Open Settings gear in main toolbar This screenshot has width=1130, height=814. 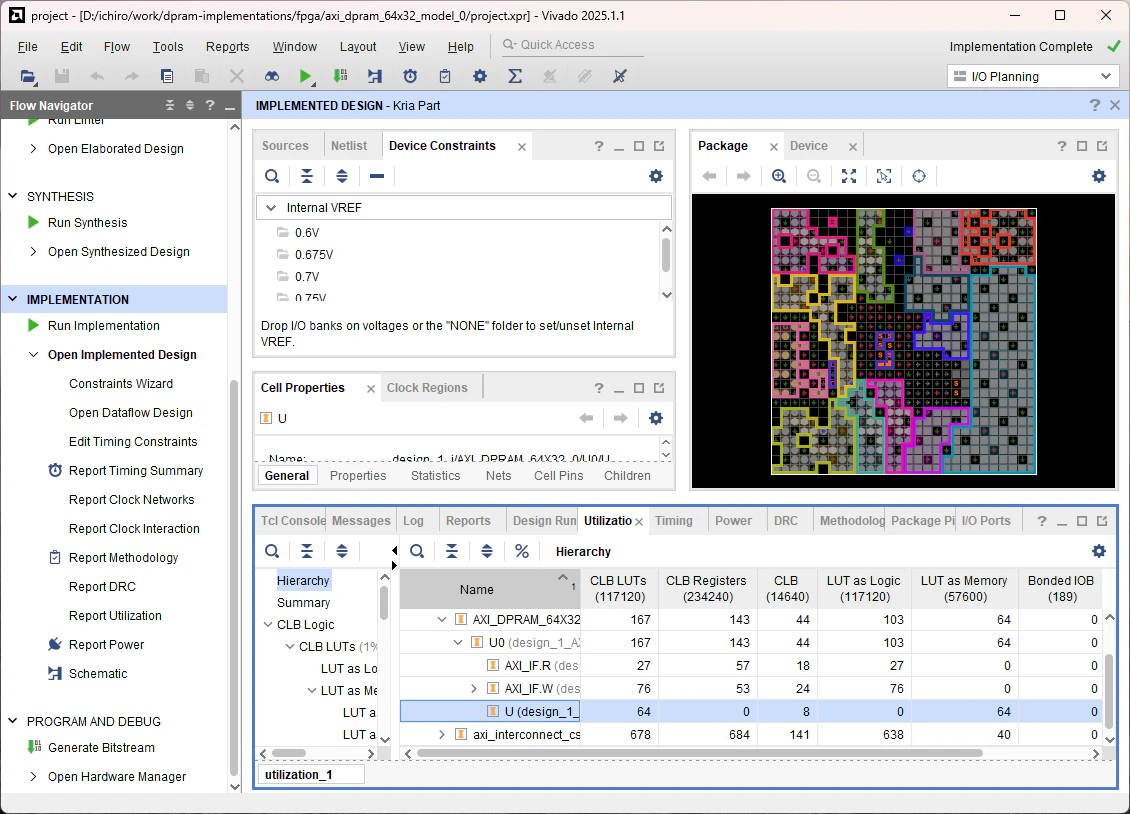pos(480,76)
